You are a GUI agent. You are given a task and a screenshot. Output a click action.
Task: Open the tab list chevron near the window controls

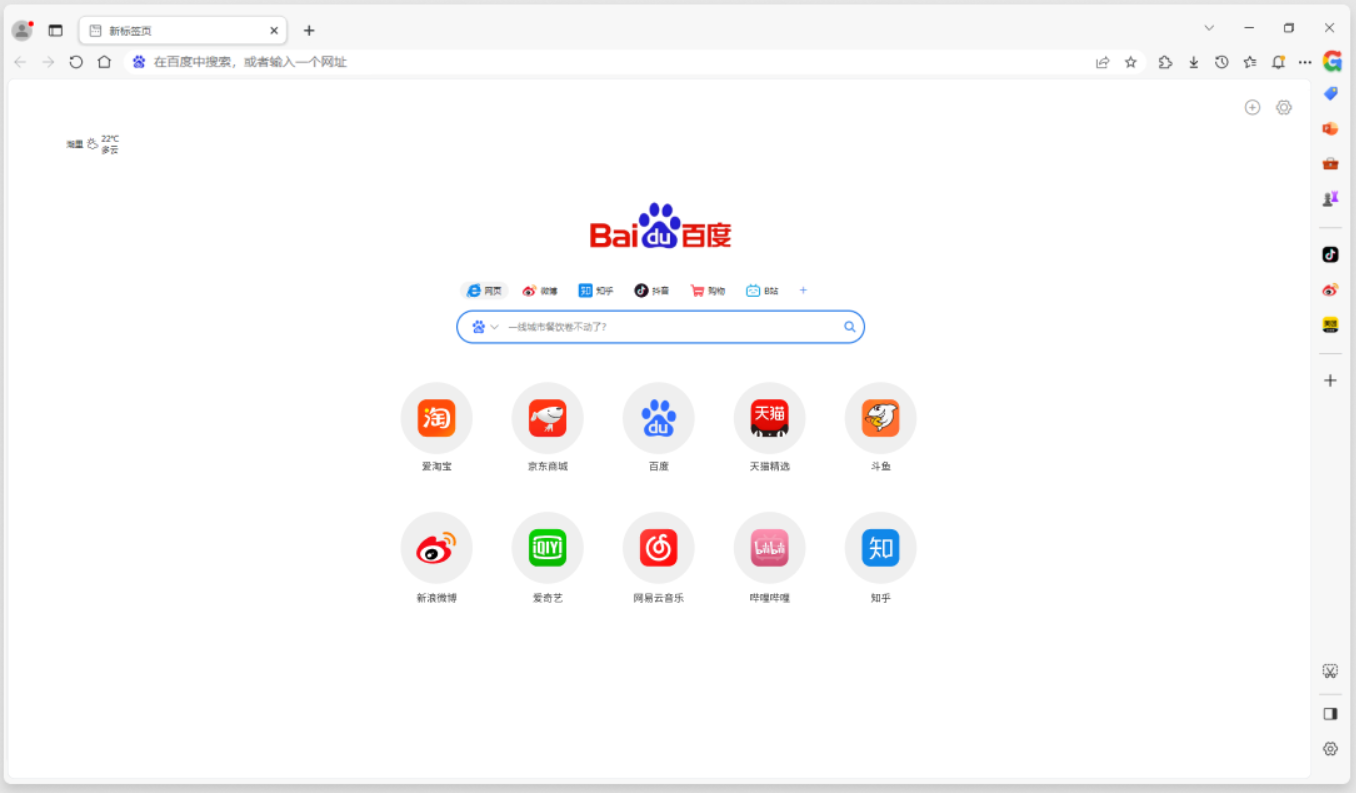[1209, 27]
